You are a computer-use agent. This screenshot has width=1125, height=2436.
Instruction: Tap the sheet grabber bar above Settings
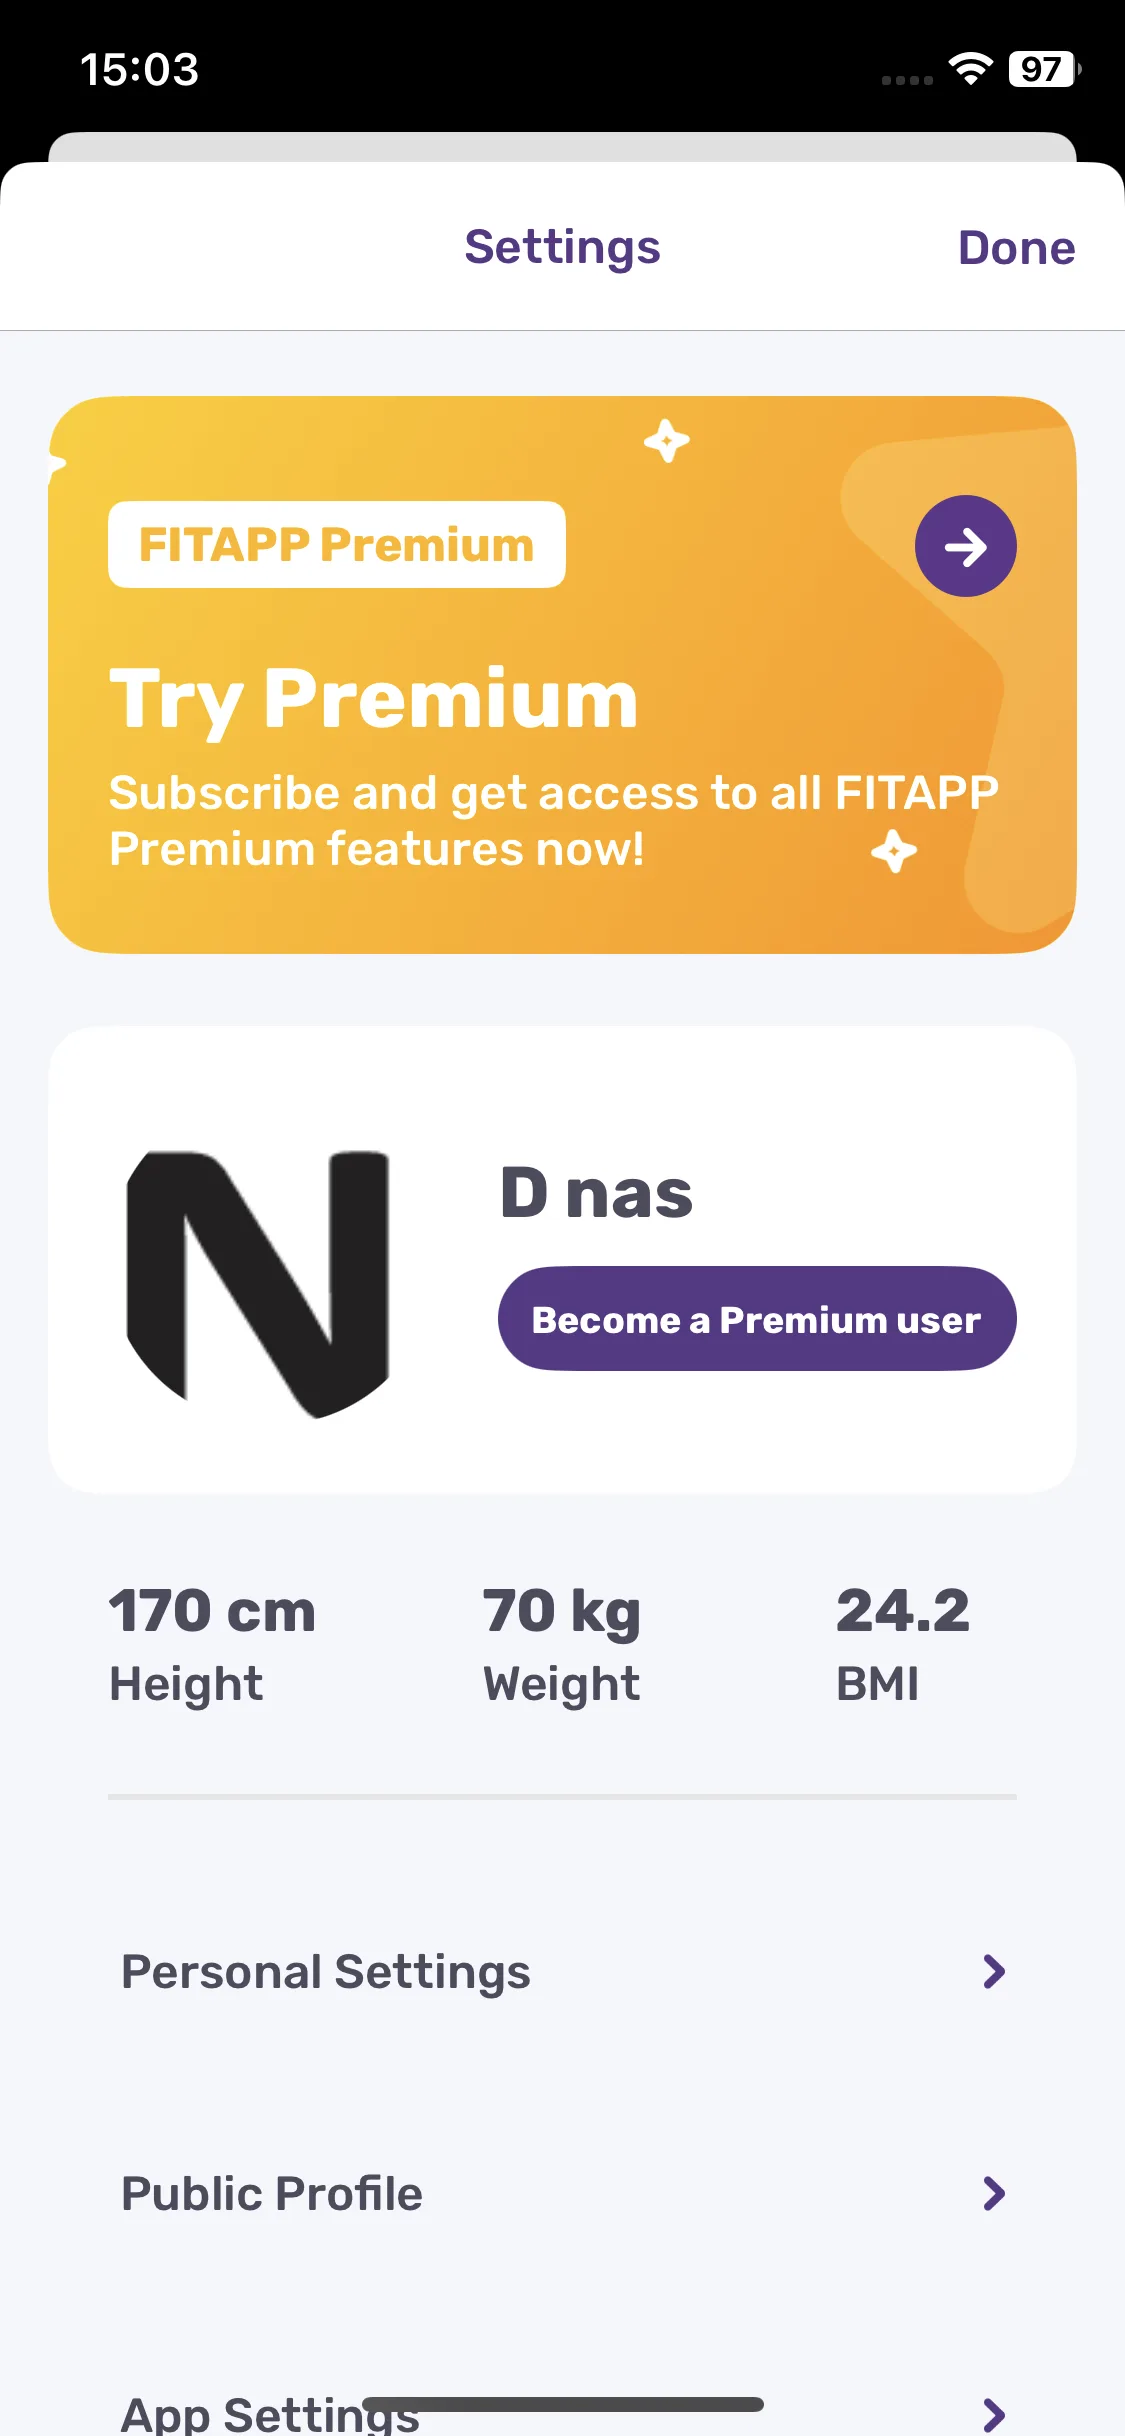[x=562, y=147]
